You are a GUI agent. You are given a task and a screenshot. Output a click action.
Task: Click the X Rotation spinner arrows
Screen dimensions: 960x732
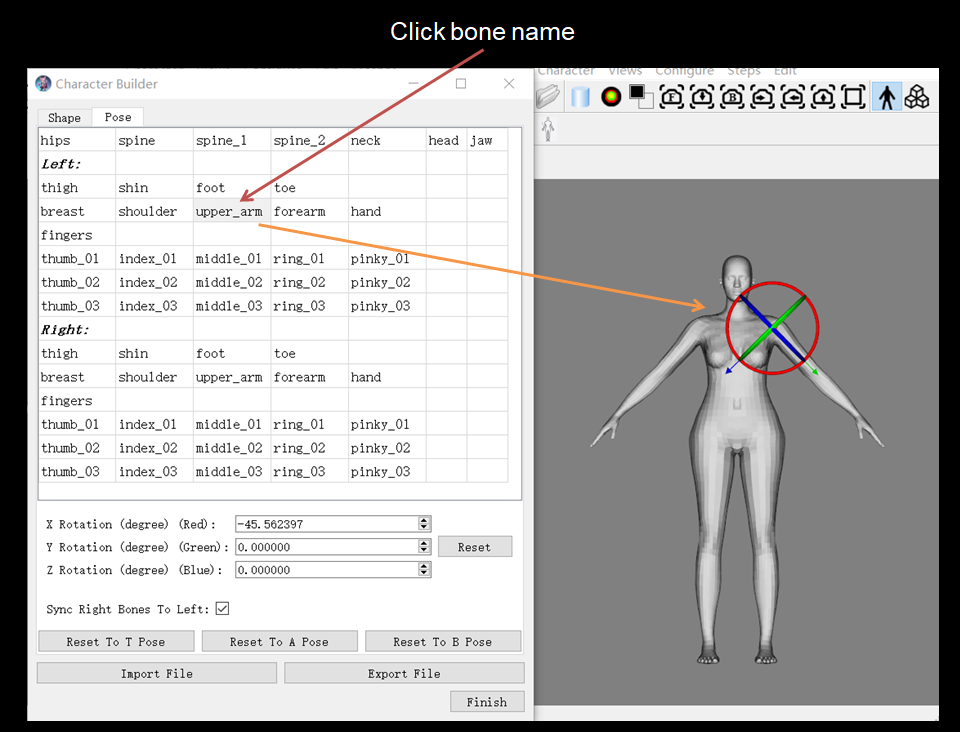(x=424, y=524)
